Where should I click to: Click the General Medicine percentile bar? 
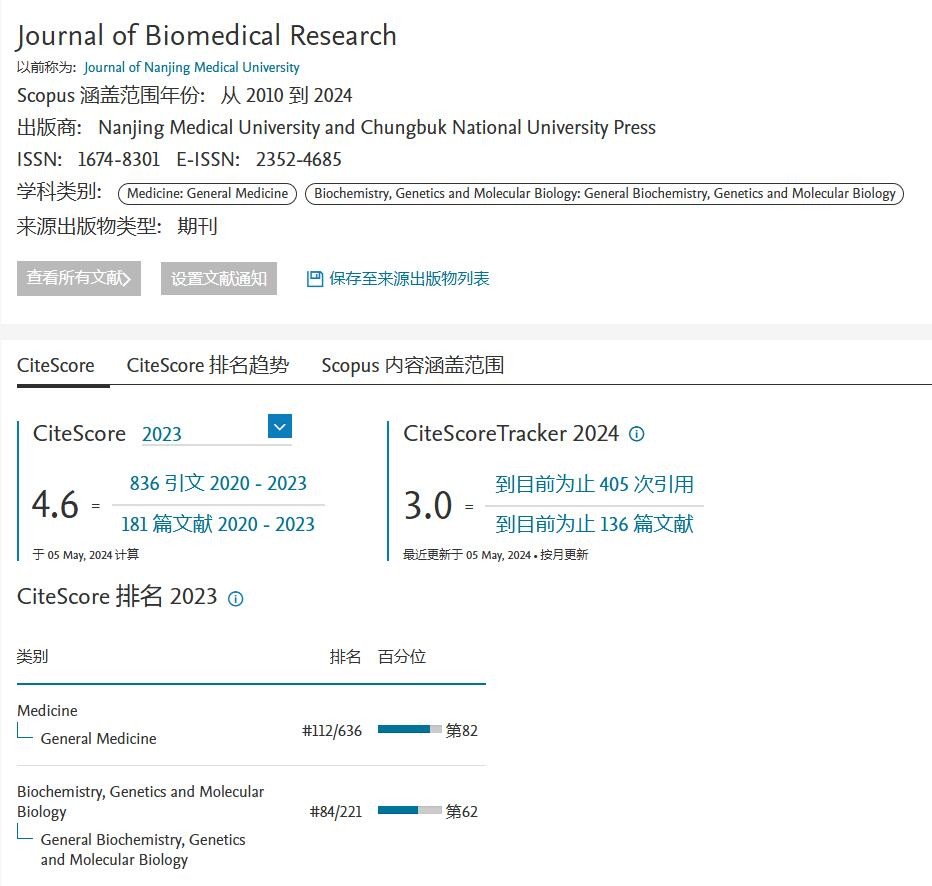click(x=409, y=730)
